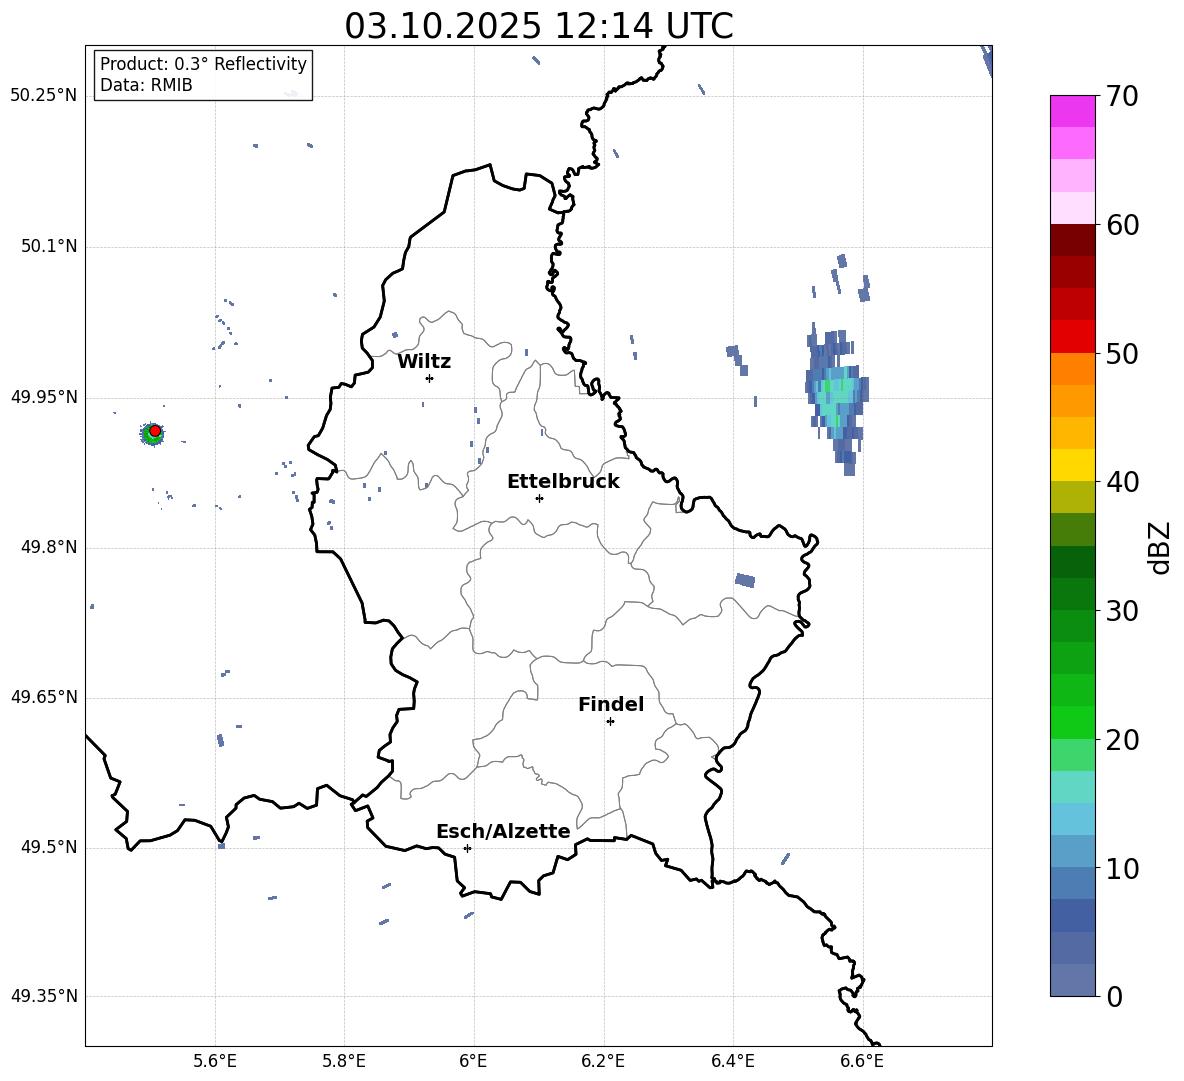Click the Findel cross marker
Image resolution: width=1184 pixels, height=1081 pixels.
pyautogui.click(x=610, y=722)
